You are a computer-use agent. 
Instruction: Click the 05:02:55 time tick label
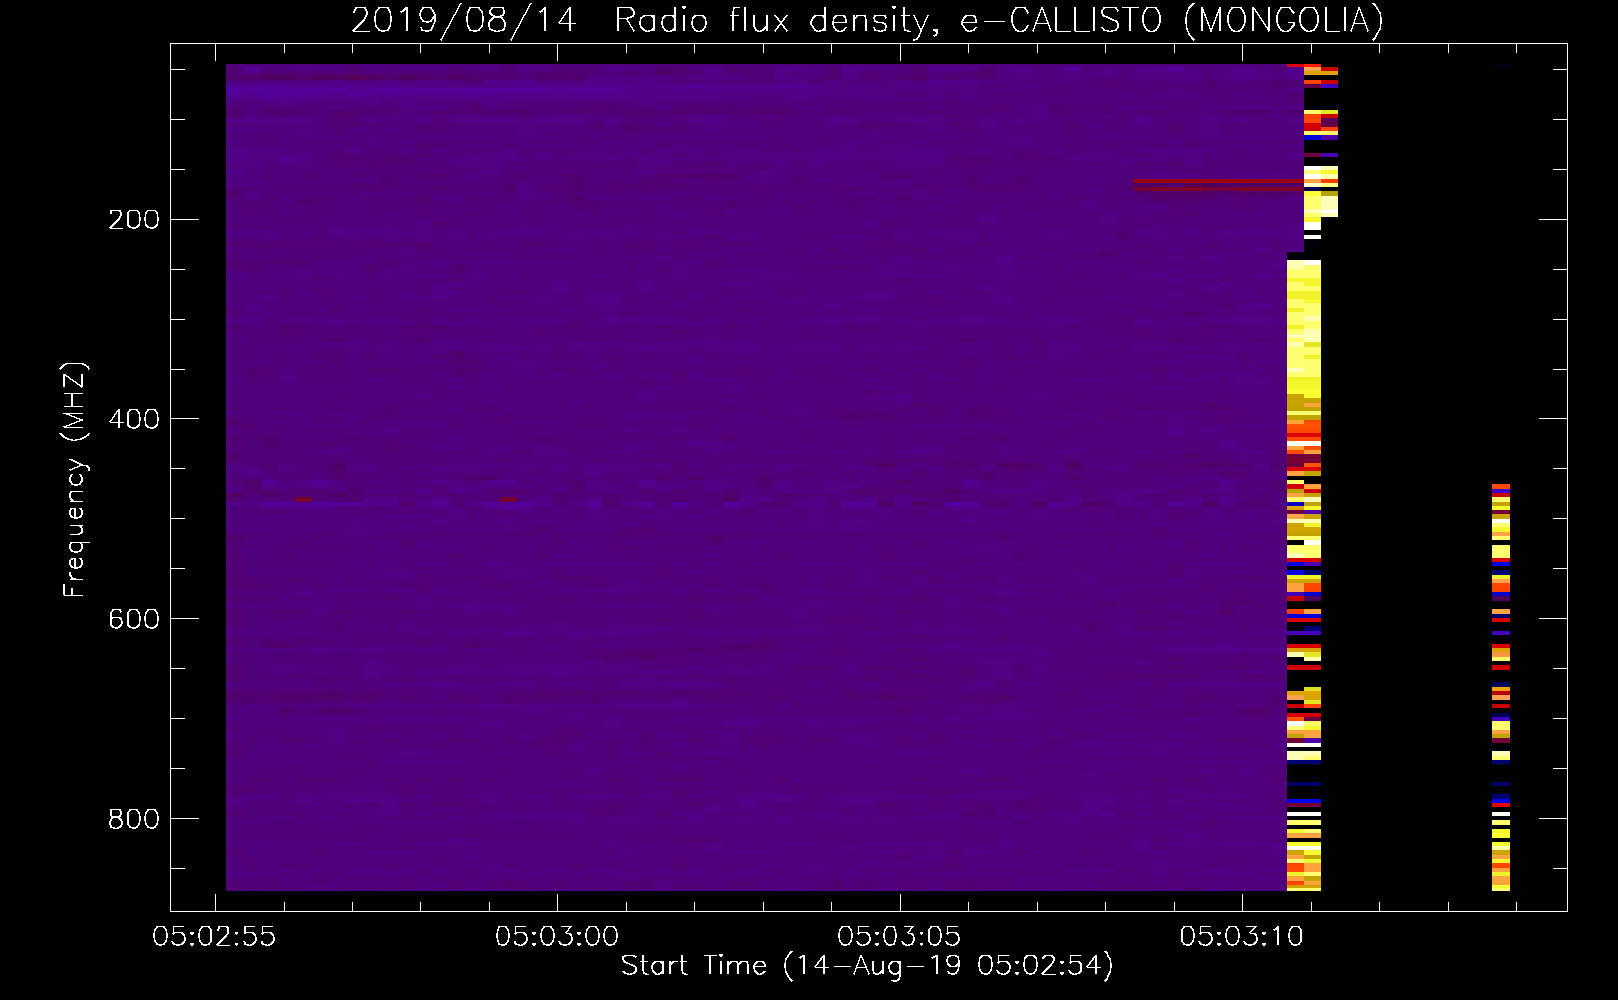coord(214,936)
